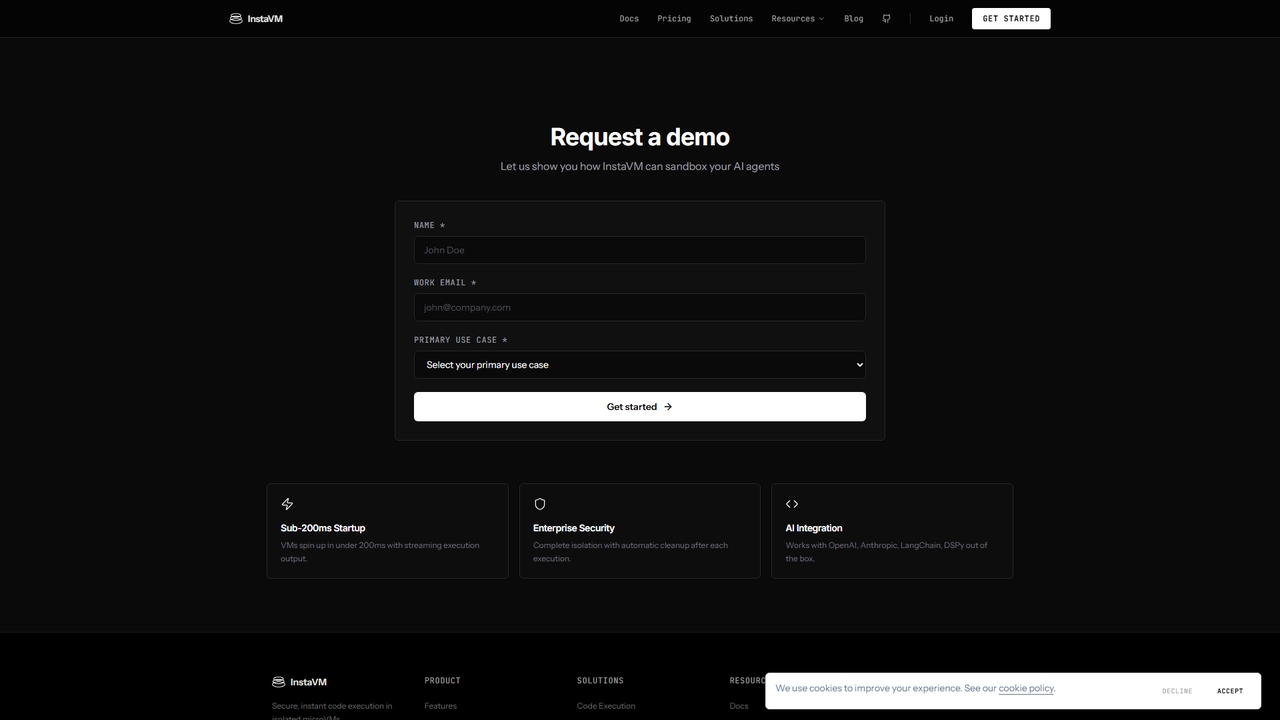This screenshot has width=1280, height=720.
Task: Click the Request a demo heading
Action: pyautogui.click(x=640, y=137)
